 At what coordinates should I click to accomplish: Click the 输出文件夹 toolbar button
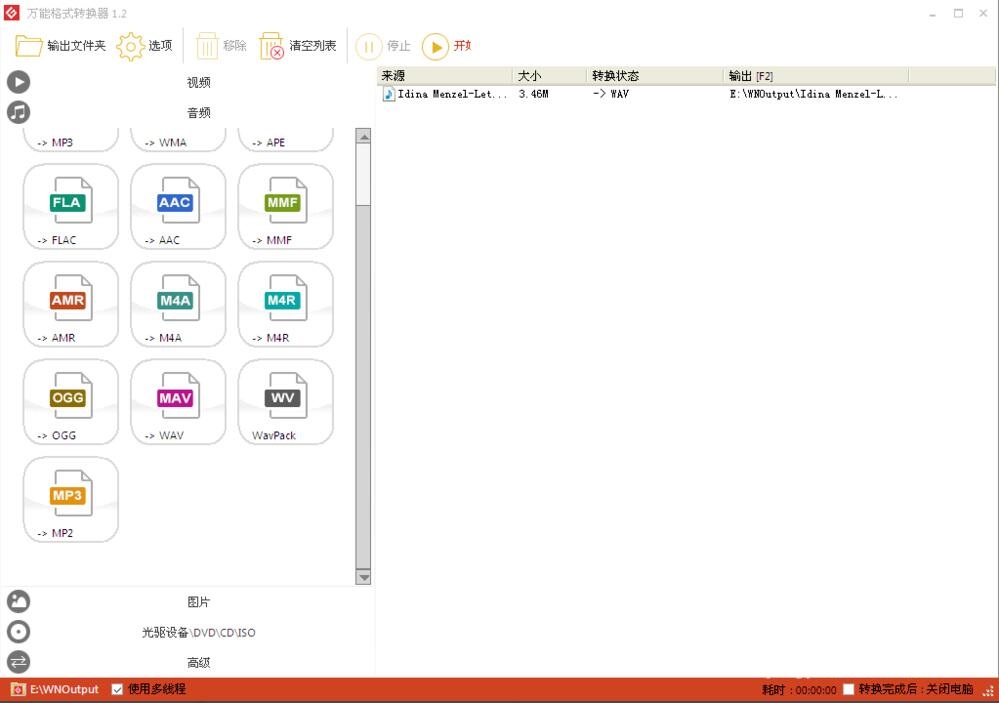pos(61,46)
